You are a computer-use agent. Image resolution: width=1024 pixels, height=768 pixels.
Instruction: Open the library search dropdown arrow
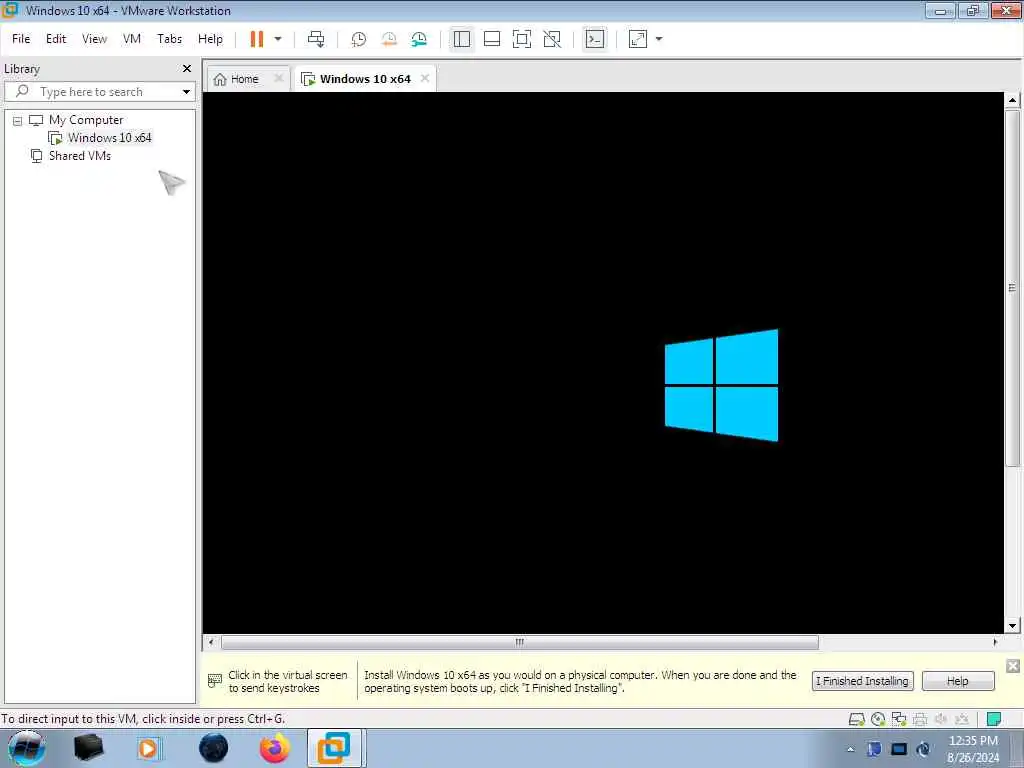click(186, 92)
